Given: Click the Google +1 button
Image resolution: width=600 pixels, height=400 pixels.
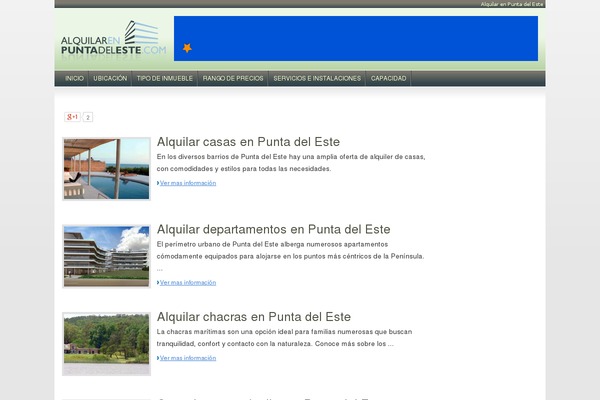Looking at the screenshot, I should (x=72, y=117).
